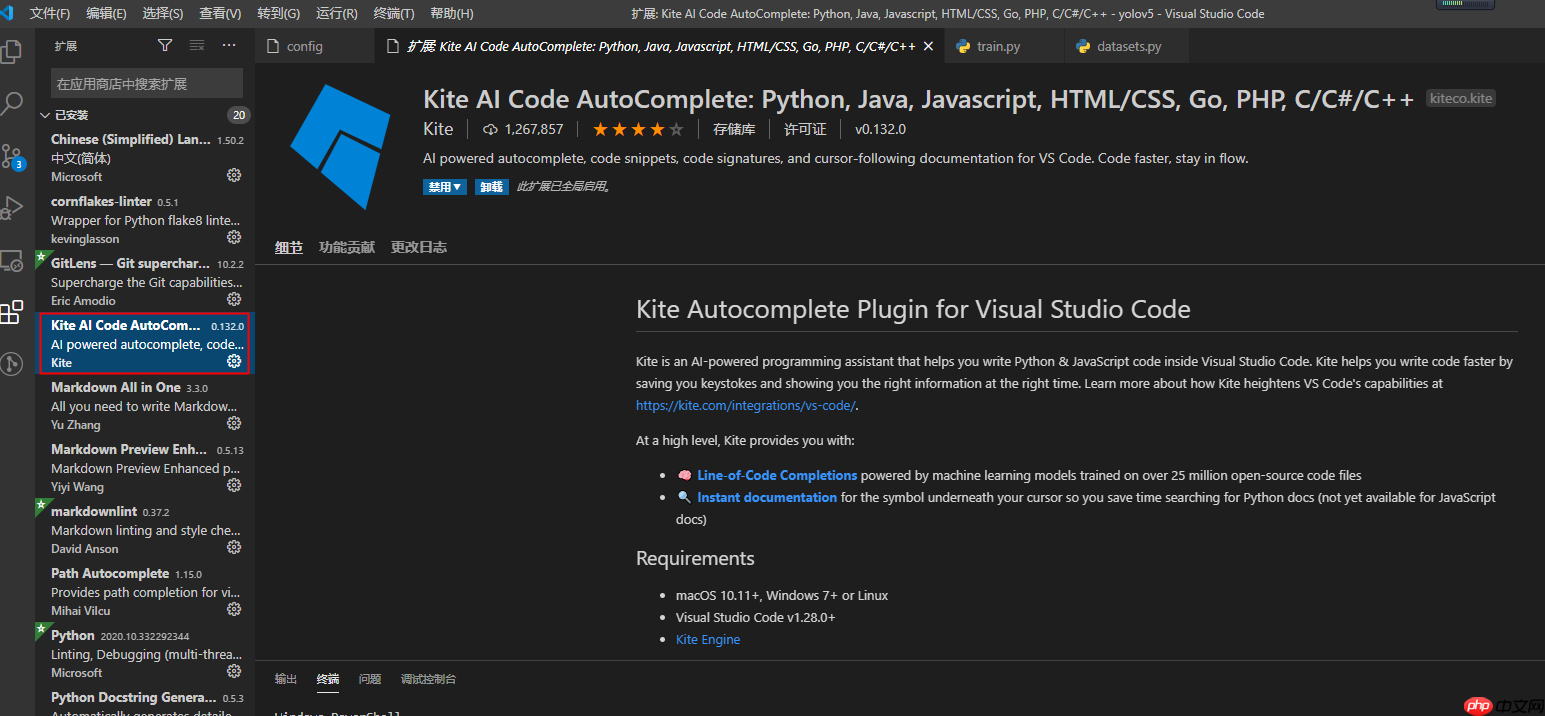
Task: Follow the Line-of-Code Completions link
Action: (777, 475)
